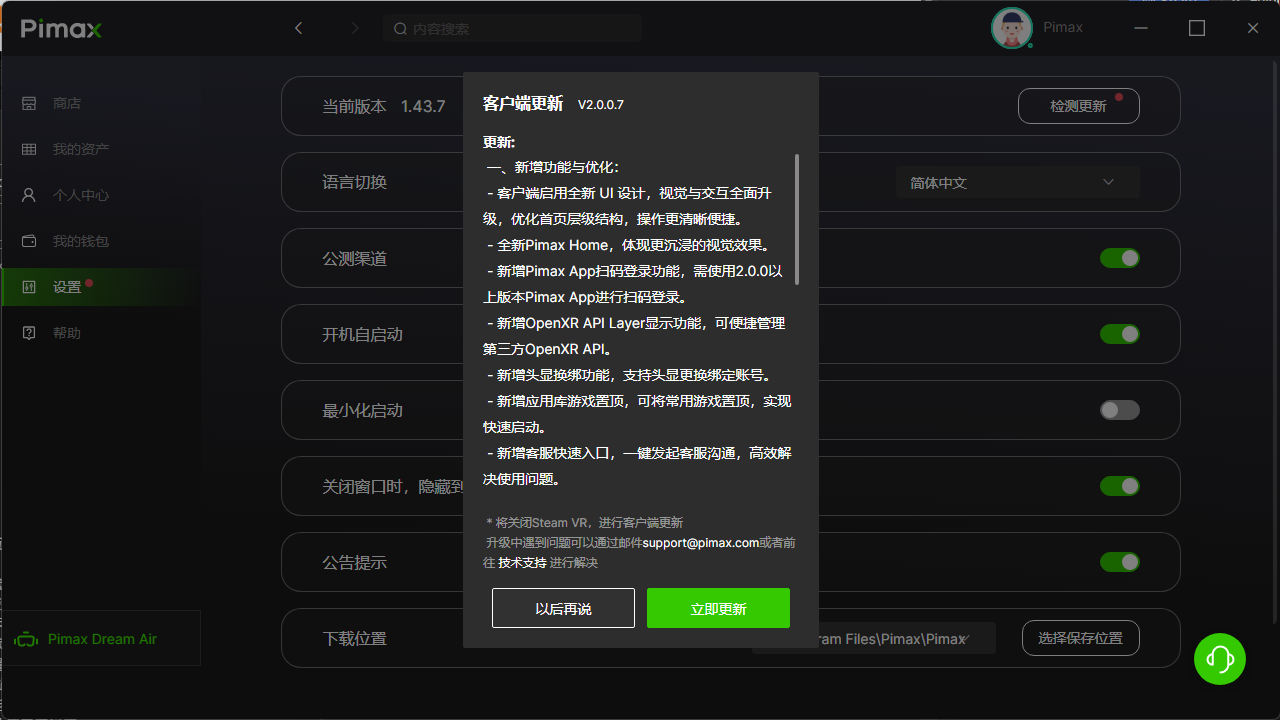This screenshot has width=1280, height=720.
Task: Click the 内容搜索 search field
Action: 512,29
